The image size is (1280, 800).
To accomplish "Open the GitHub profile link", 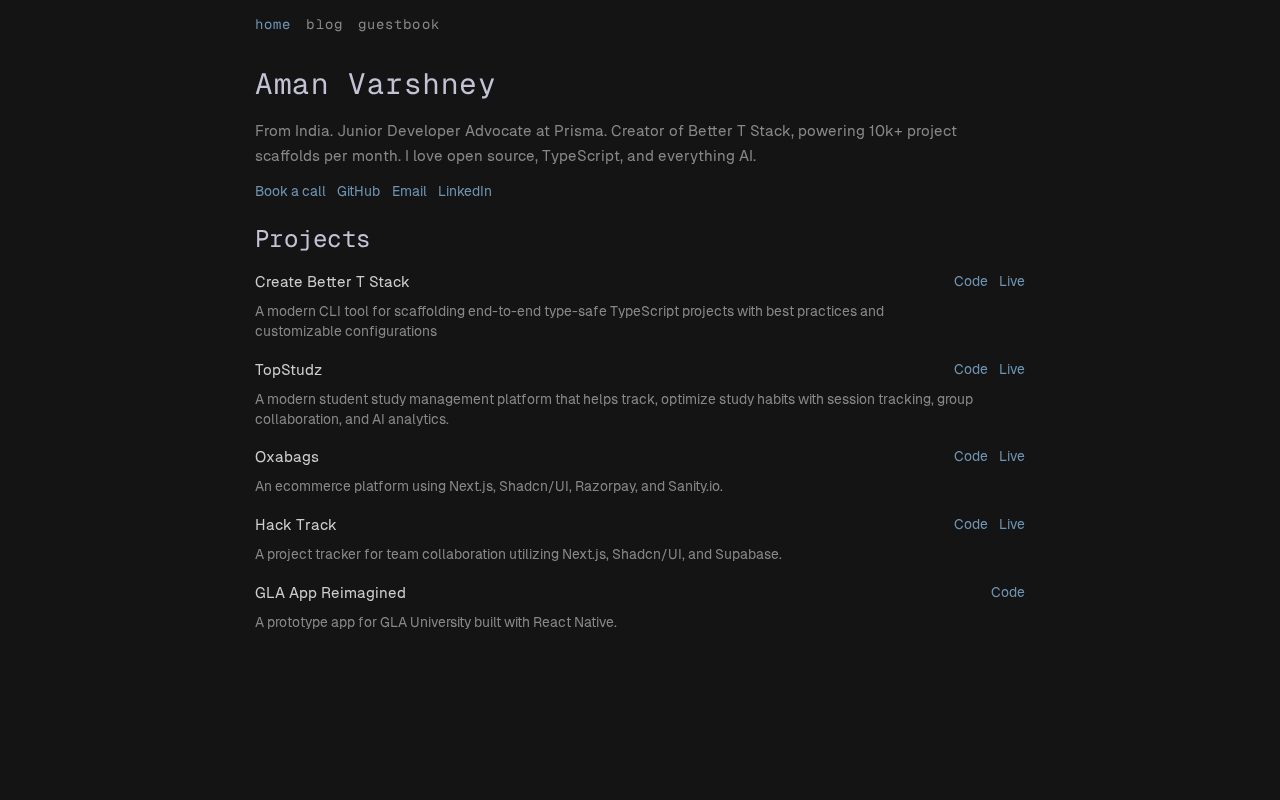I will pyautogui.click(x=358, y=191).
